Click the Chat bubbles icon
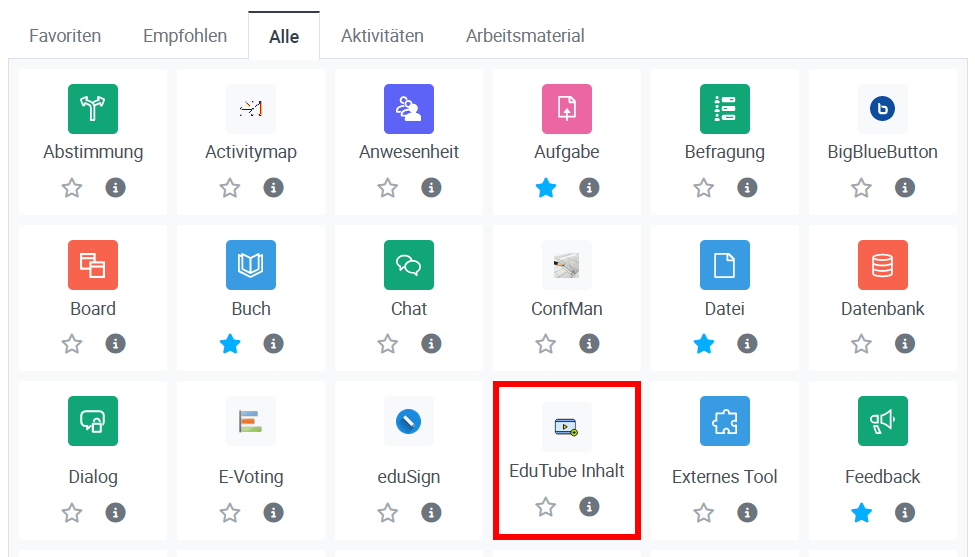This screenshot has height=557, width=975. pos(409,265)
